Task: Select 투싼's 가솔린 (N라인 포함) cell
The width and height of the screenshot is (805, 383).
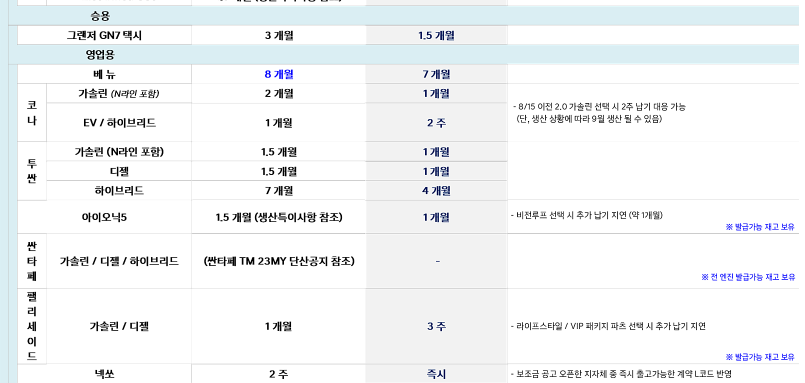Action: tap(119, 151)
